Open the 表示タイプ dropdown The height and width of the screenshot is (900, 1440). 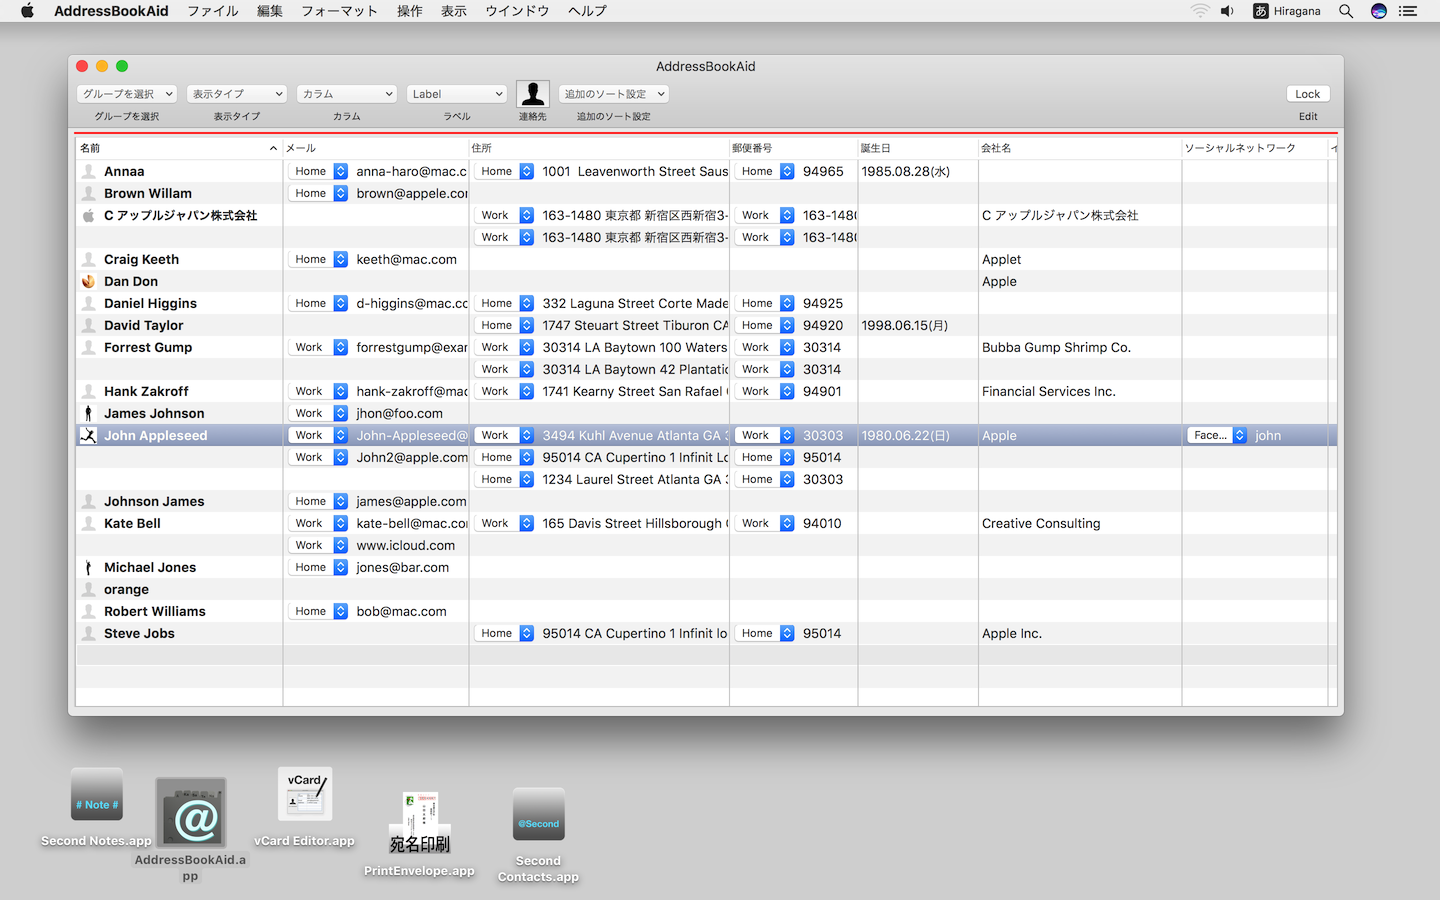pyautogui.click(x=237, y=94)
